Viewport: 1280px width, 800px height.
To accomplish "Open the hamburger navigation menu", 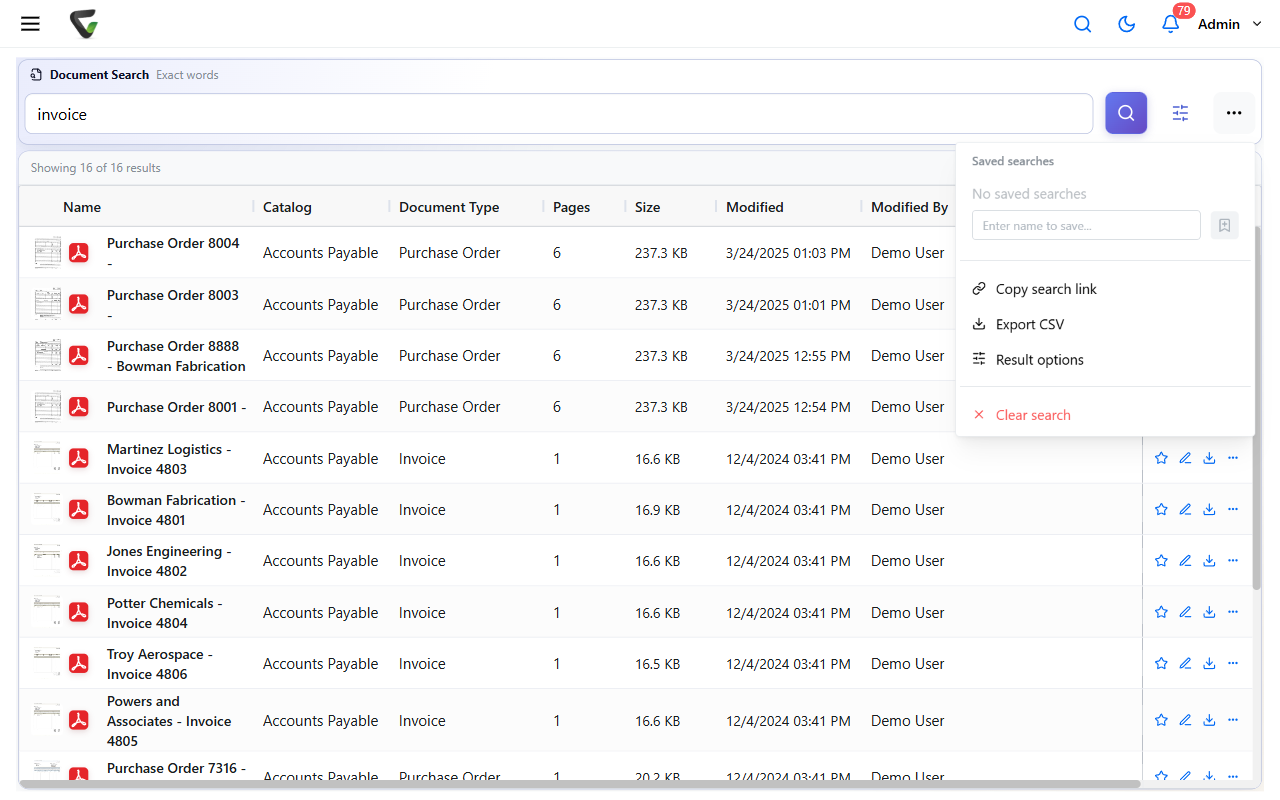I will (x=30, y=24).
